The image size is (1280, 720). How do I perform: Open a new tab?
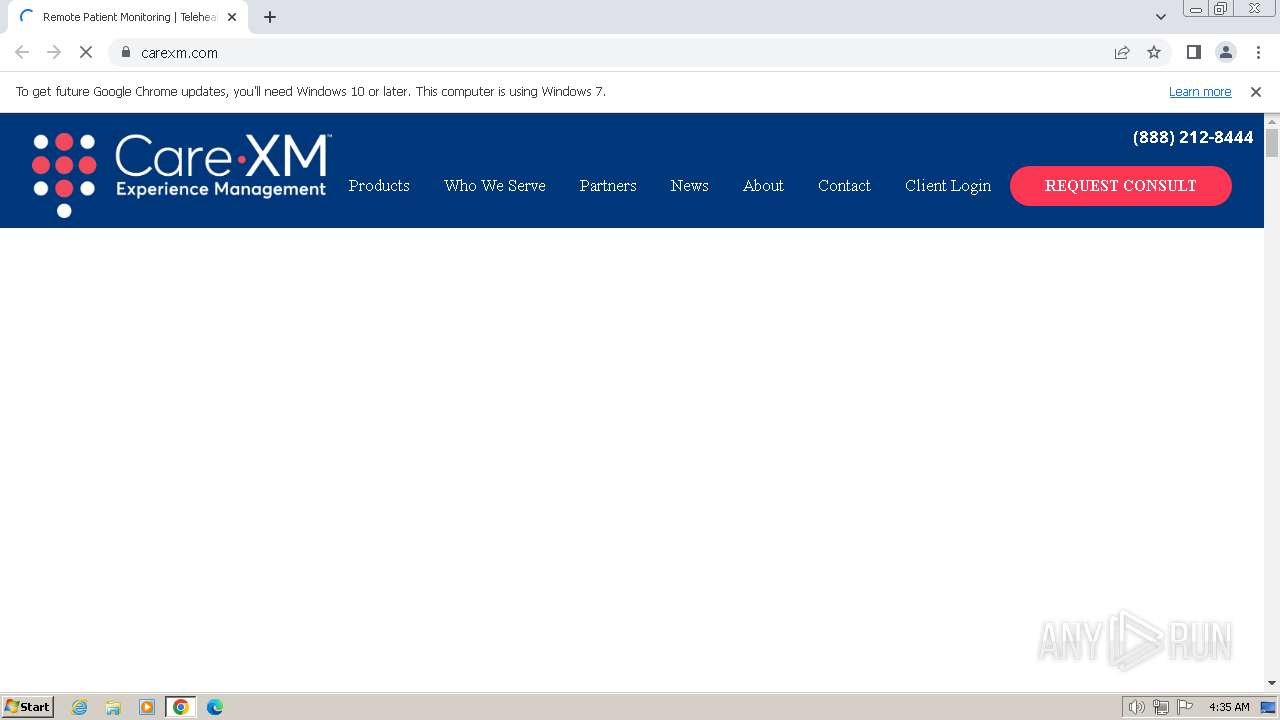pyautogui.click(x=270, y=17)
